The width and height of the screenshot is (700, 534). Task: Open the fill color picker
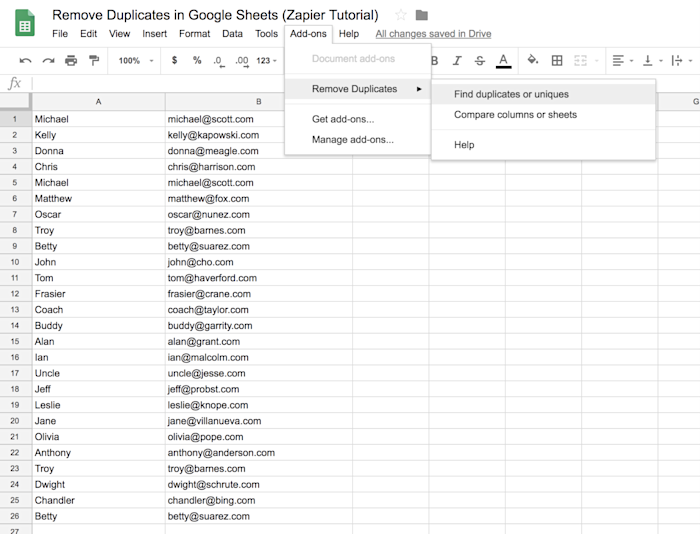[532, 60]
